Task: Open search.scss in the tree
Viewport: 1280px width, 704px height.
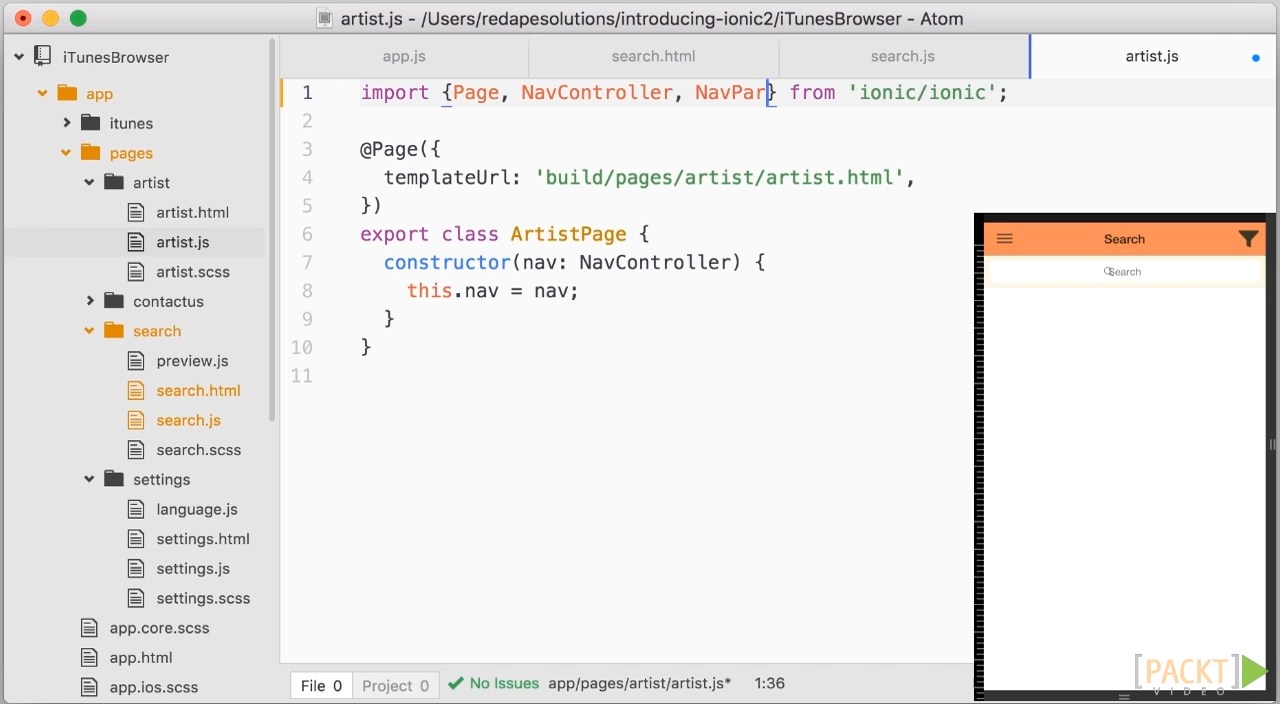Action: (x=199, y=450)
